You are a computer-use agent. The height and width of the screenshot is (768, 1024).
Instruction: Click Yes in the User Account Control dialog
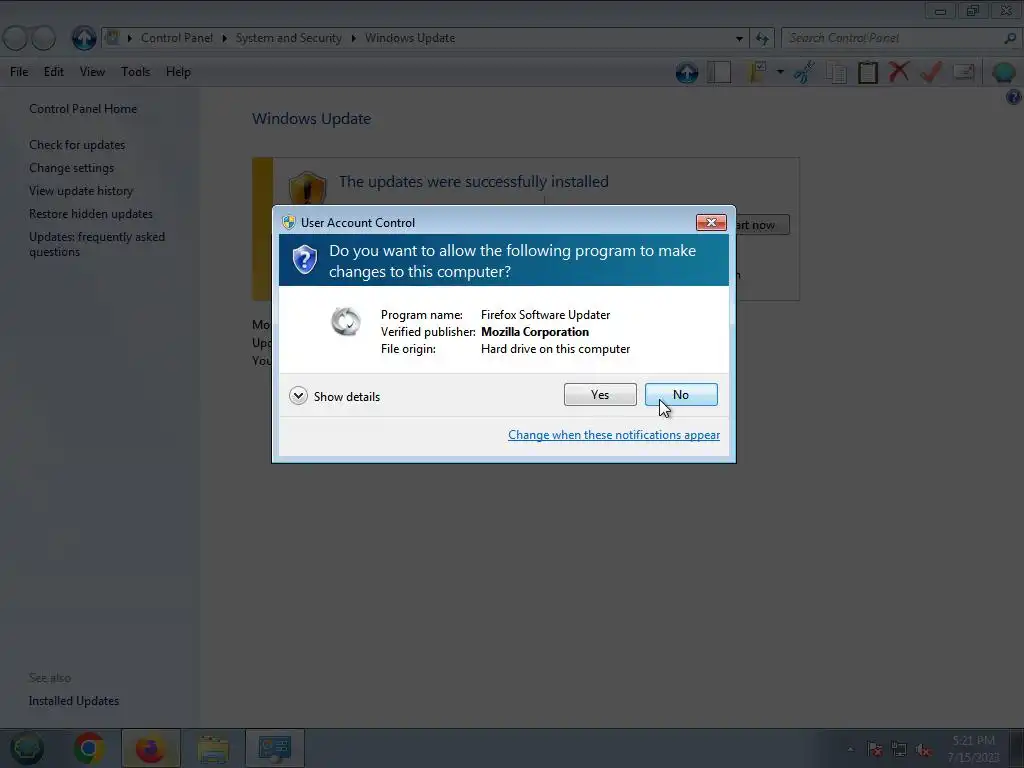600,394
